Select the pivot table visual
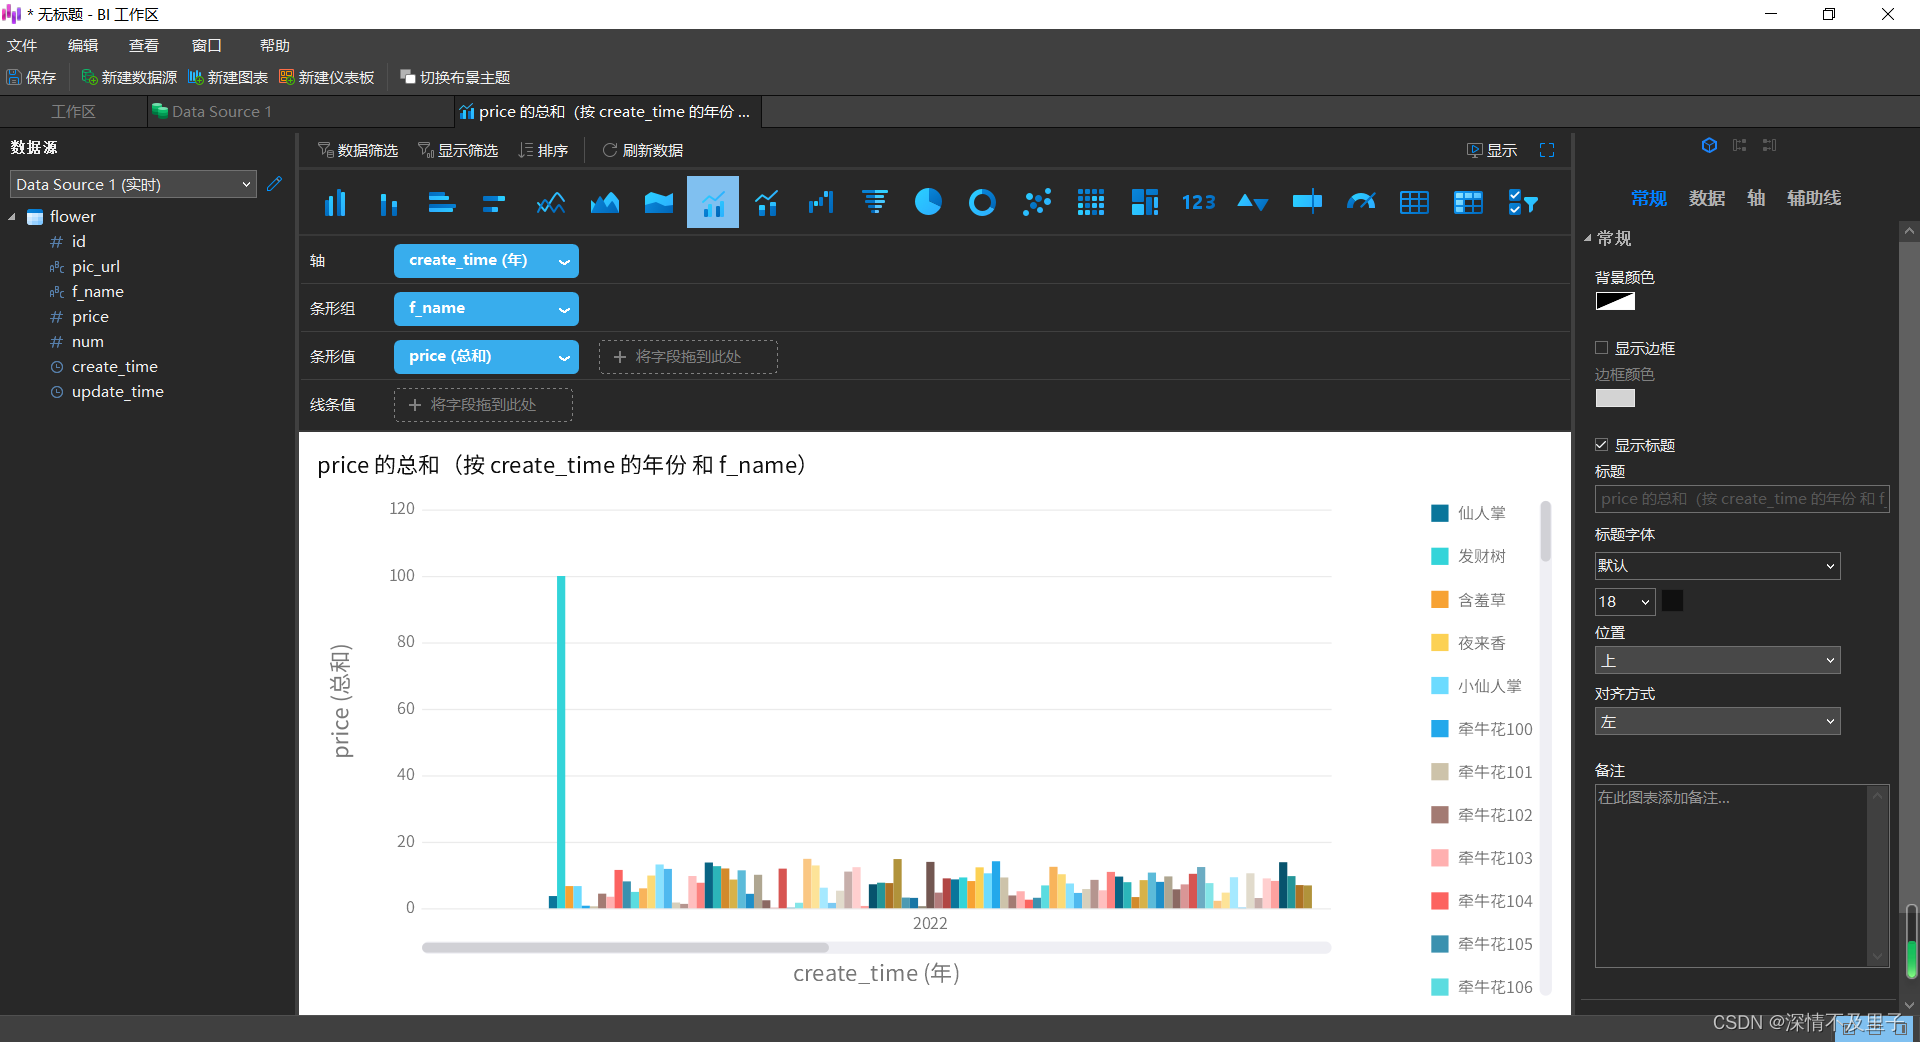This screenshot has height=1042, width=1920. [x=1468, y=203]
